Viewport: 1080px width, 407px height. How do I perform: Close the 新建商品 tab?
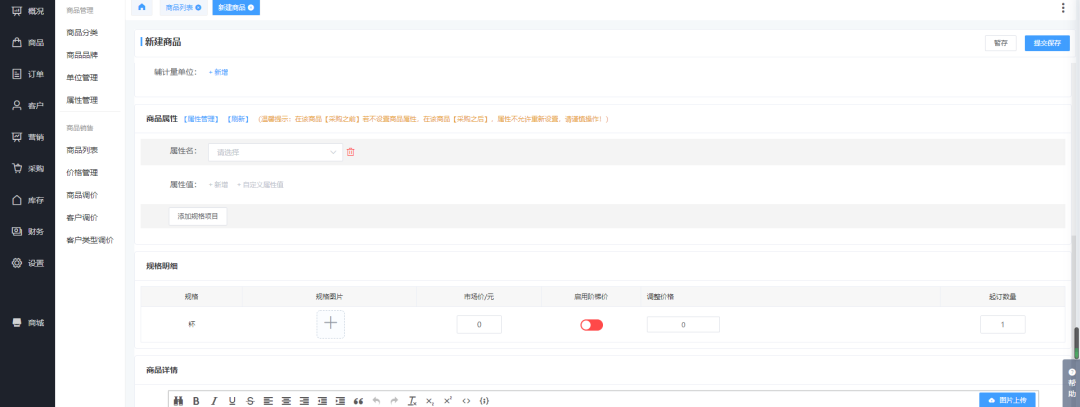pyautogui.click(x=250, y=7)
